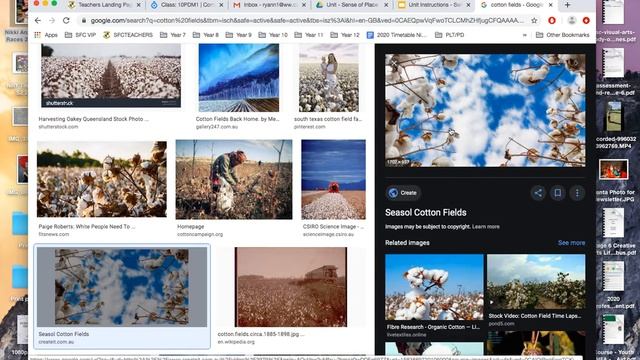Image resolution: width=640 pixels, height=360 pixels.
Task: Open the Chrome profile avatar
Action: [572, 20]
